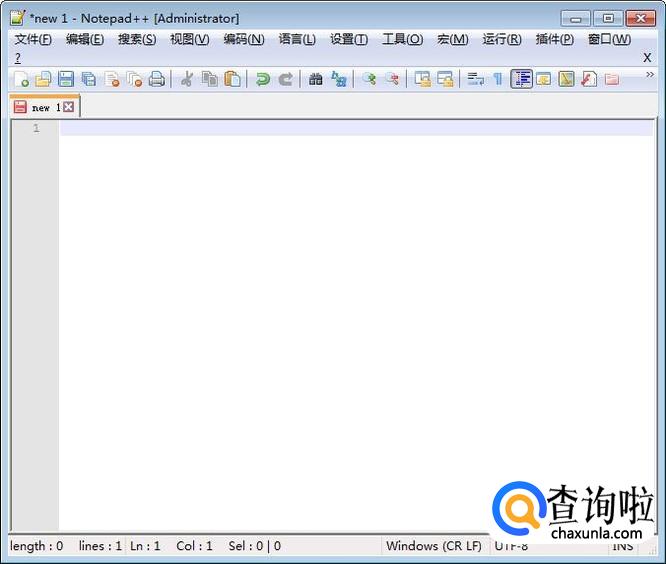Click the Print icon in the toolbar
This screenshot has height=564, width=666.
tap(157, 79)
